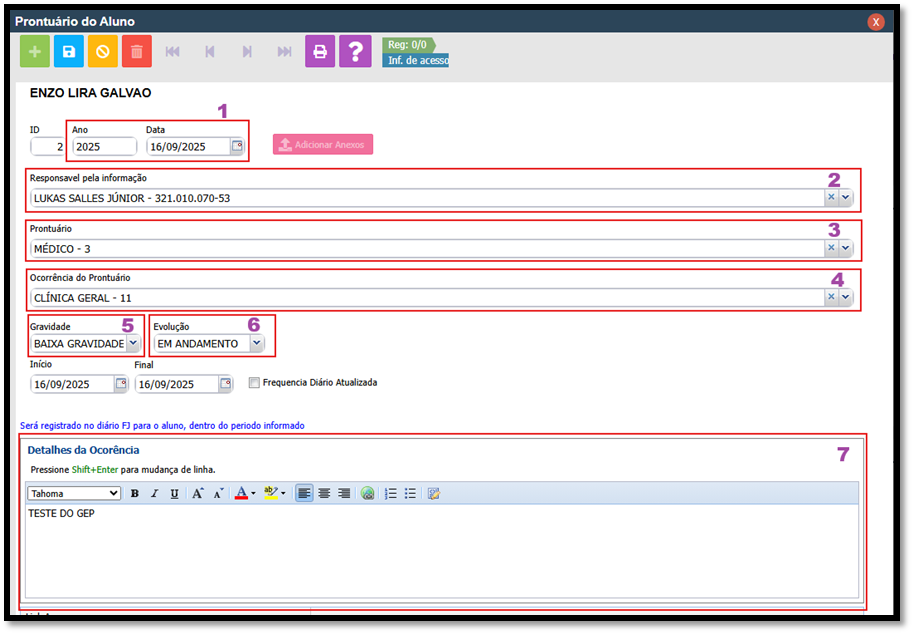This screenshot has width=913, height=634.
Task: Cancel editing with the orange cancel icon
Action: 103,51
